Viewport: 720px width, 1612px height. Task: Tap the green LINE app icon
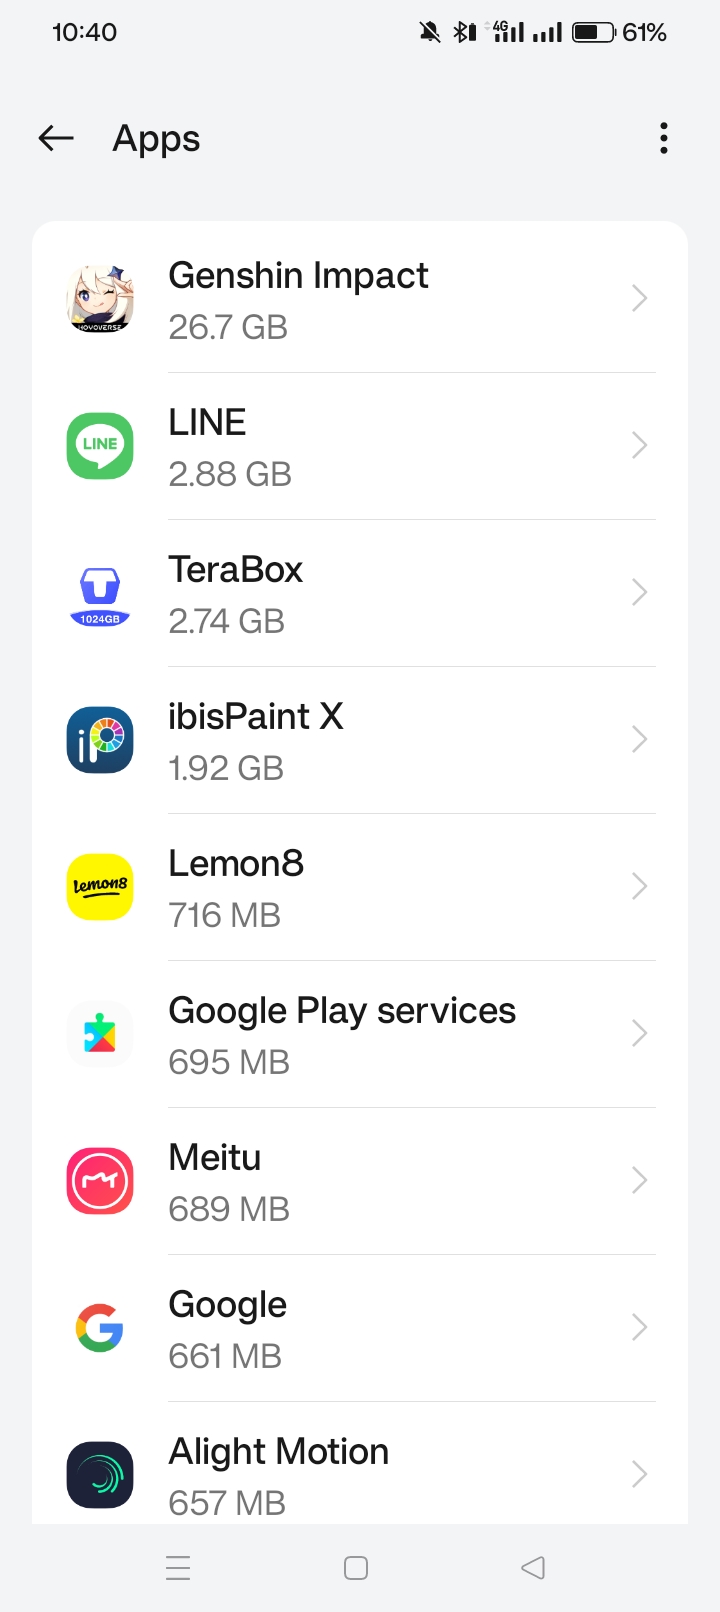(100, 446)
